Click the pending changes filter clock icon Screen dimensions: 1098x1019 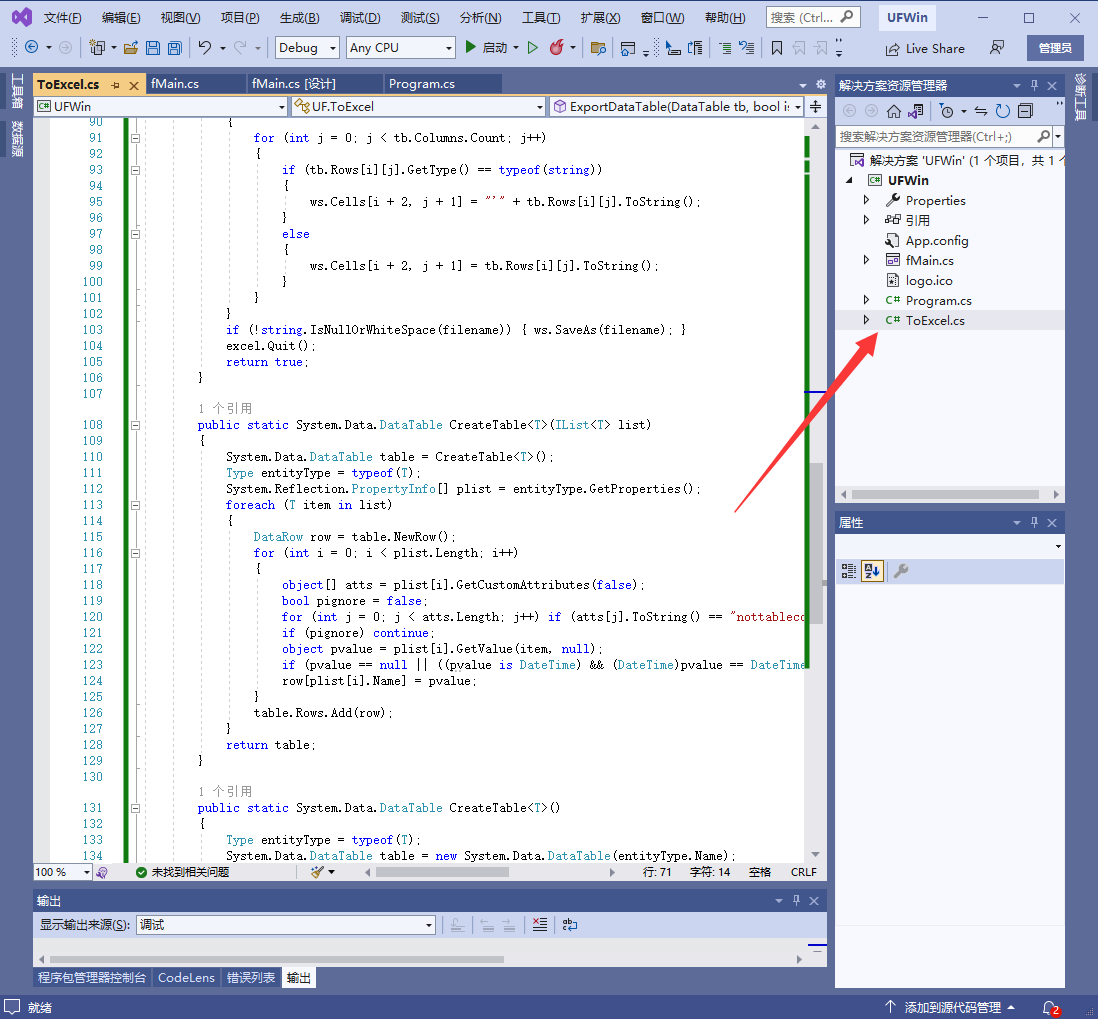tap(947, 111)
